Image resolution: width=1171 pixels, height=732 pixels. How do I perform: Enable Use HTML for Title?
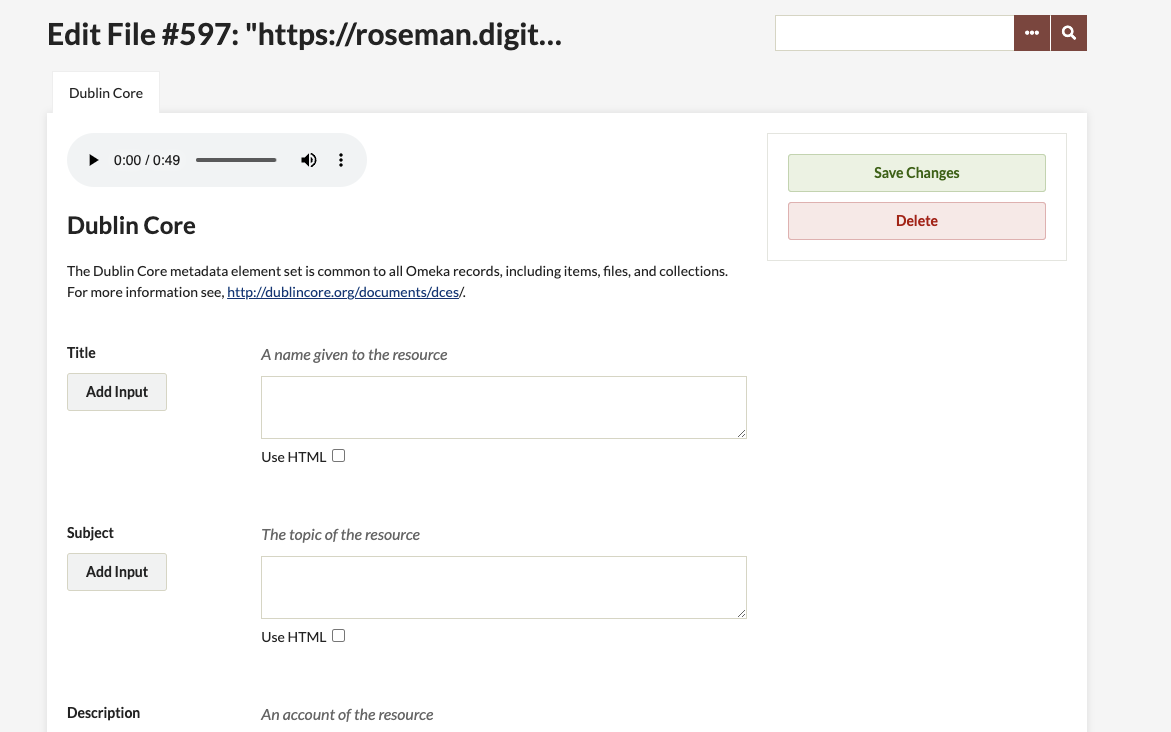click(338, 456)
